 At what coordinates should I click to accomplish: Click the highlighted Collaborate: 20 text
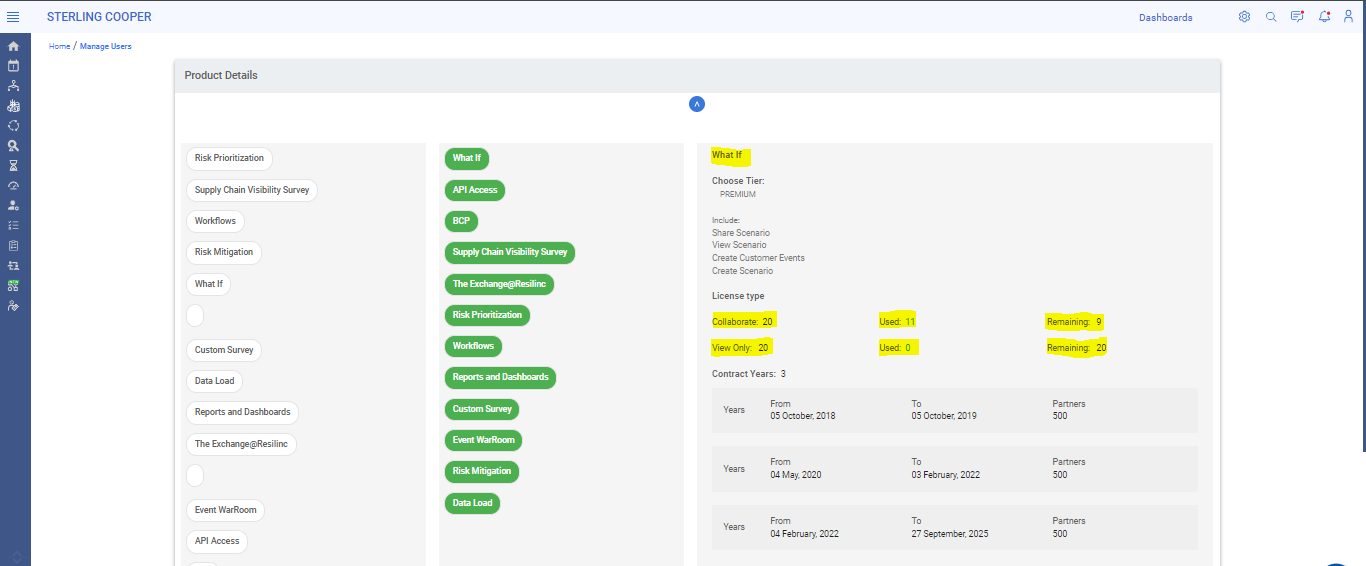(x=743, y=322)
